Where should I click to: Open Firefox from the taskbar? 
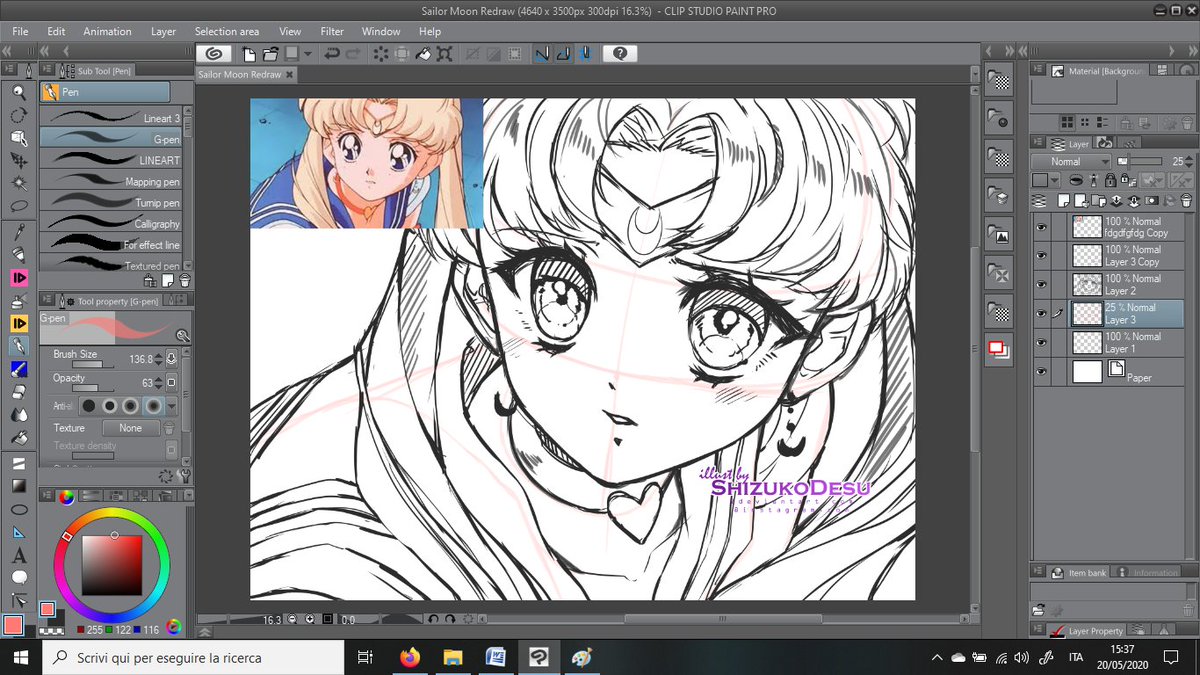coord(409,657)
